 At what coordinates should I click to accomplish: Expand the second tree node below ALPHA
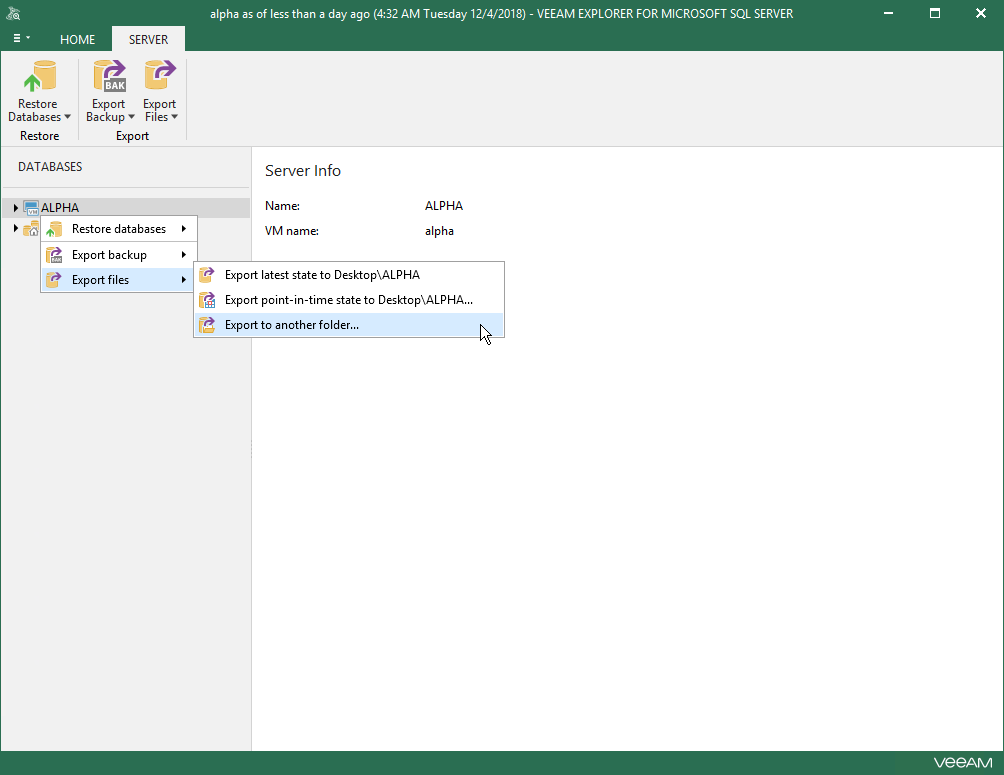[x=15, y=228]
